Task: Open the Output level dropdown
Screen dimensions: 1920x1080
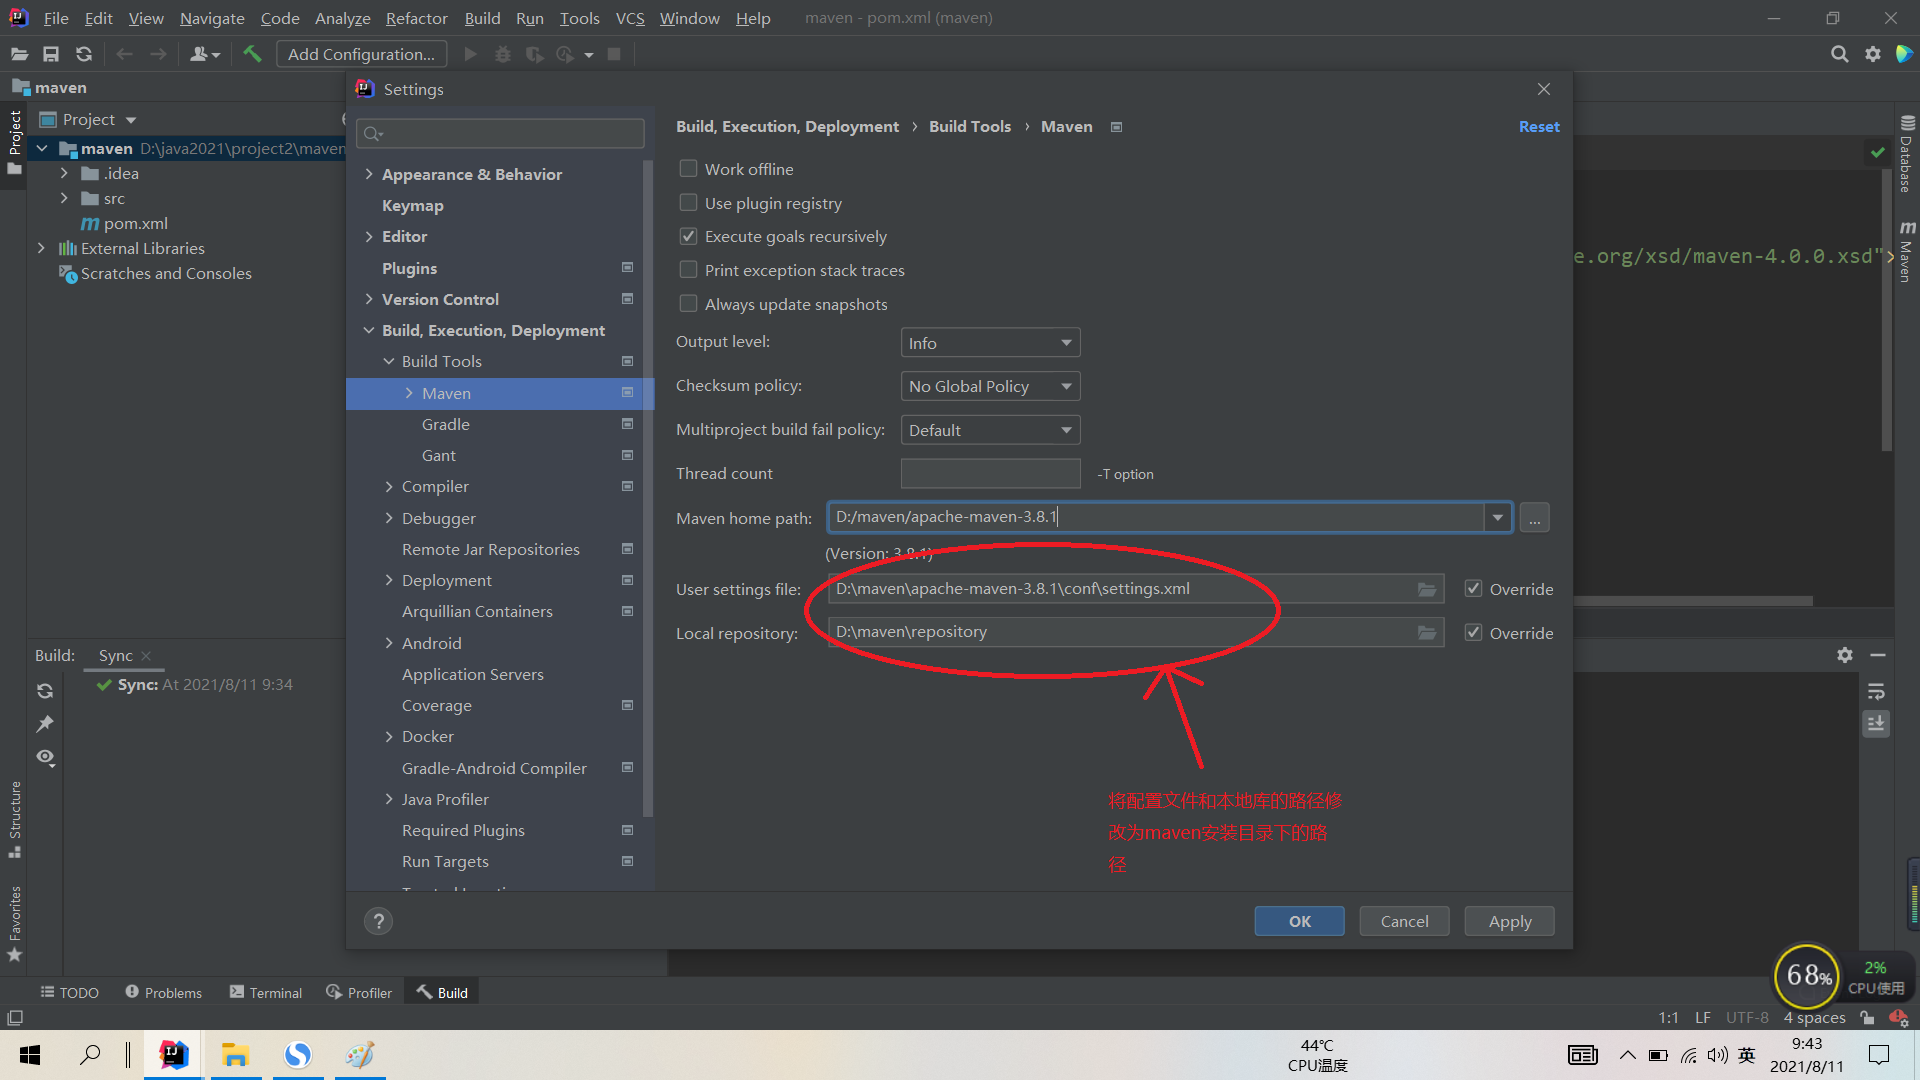Action: (989, 343)
